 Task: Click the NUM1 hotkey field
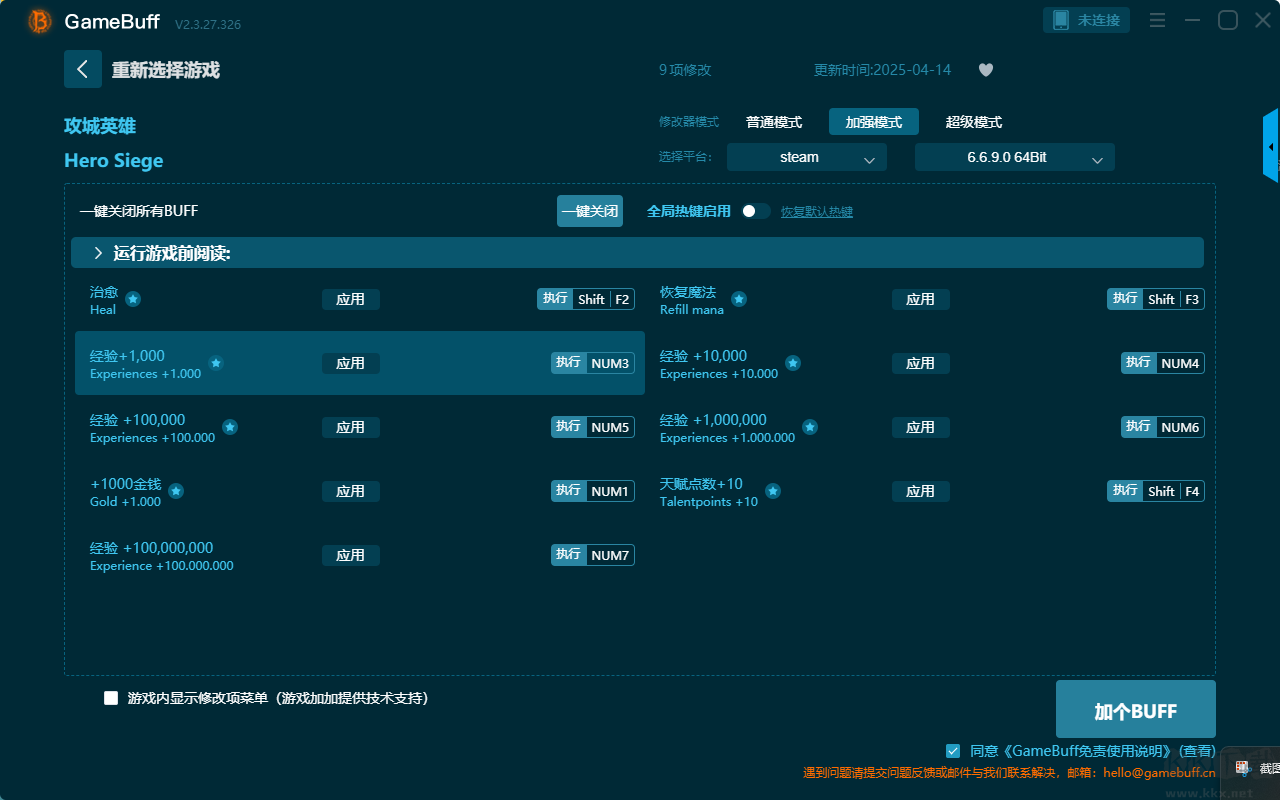click(x=593, y=491)
